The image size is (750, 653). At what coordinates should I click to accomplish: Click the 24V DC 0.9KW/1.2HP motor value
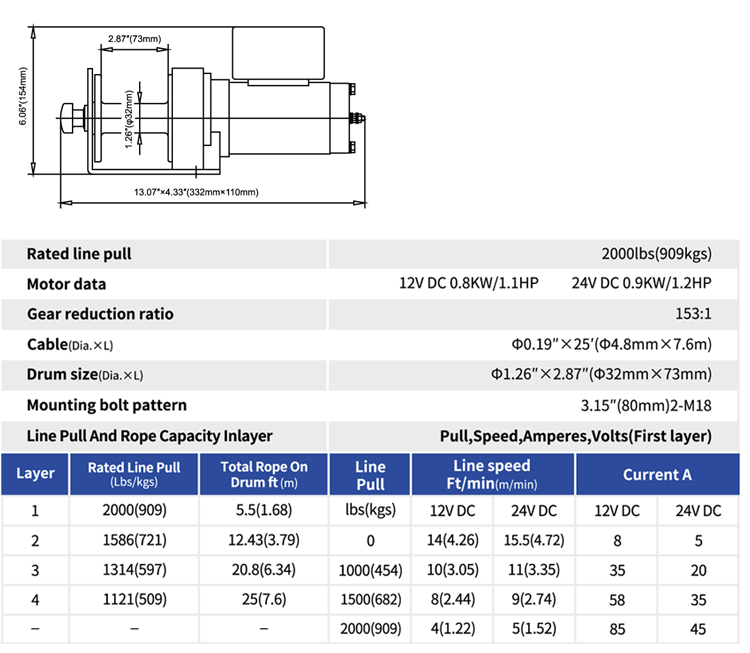(641, 284)
